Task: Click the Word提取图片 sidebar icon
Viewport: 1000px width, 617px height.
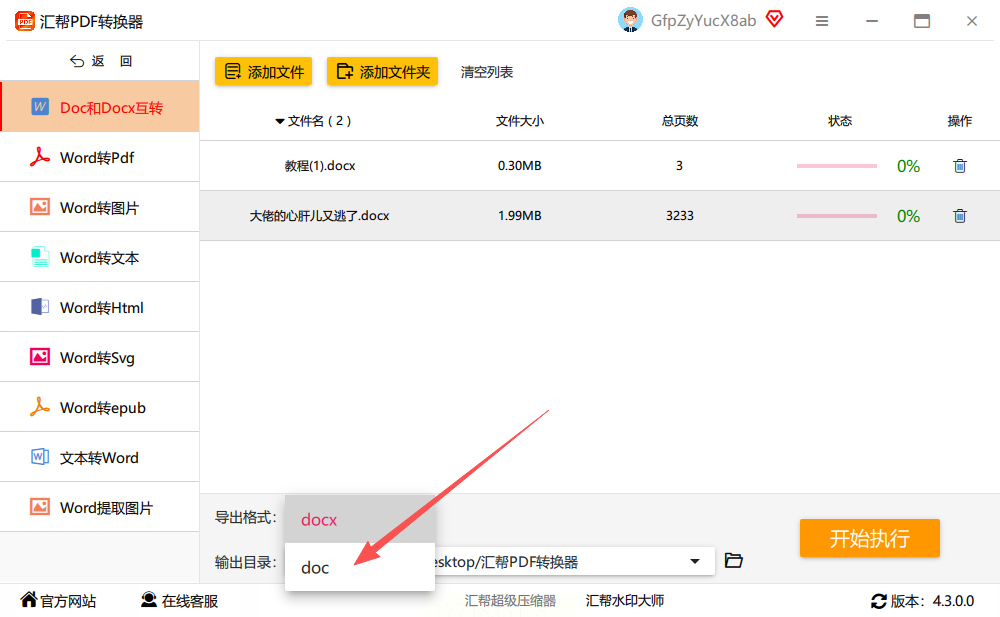Action: [40, 507]
